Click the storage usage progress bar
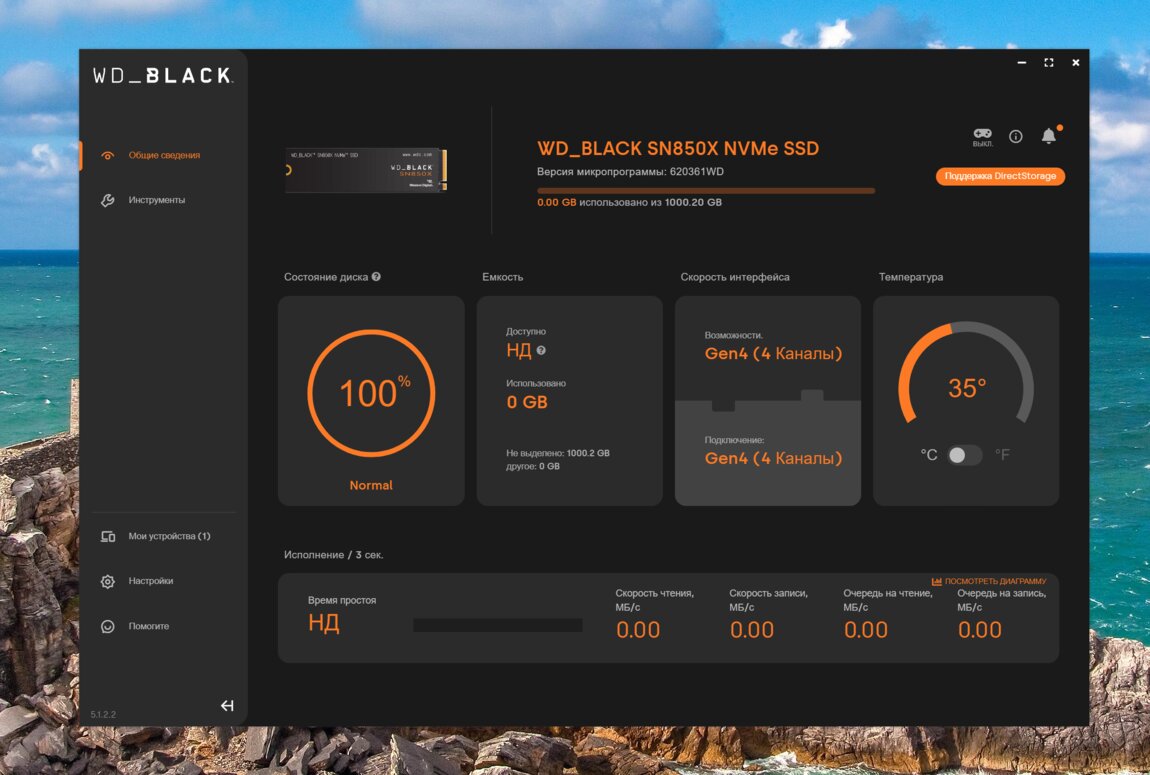The height and width of the screenshot is (775, 1150). click(x=705, y=190)
